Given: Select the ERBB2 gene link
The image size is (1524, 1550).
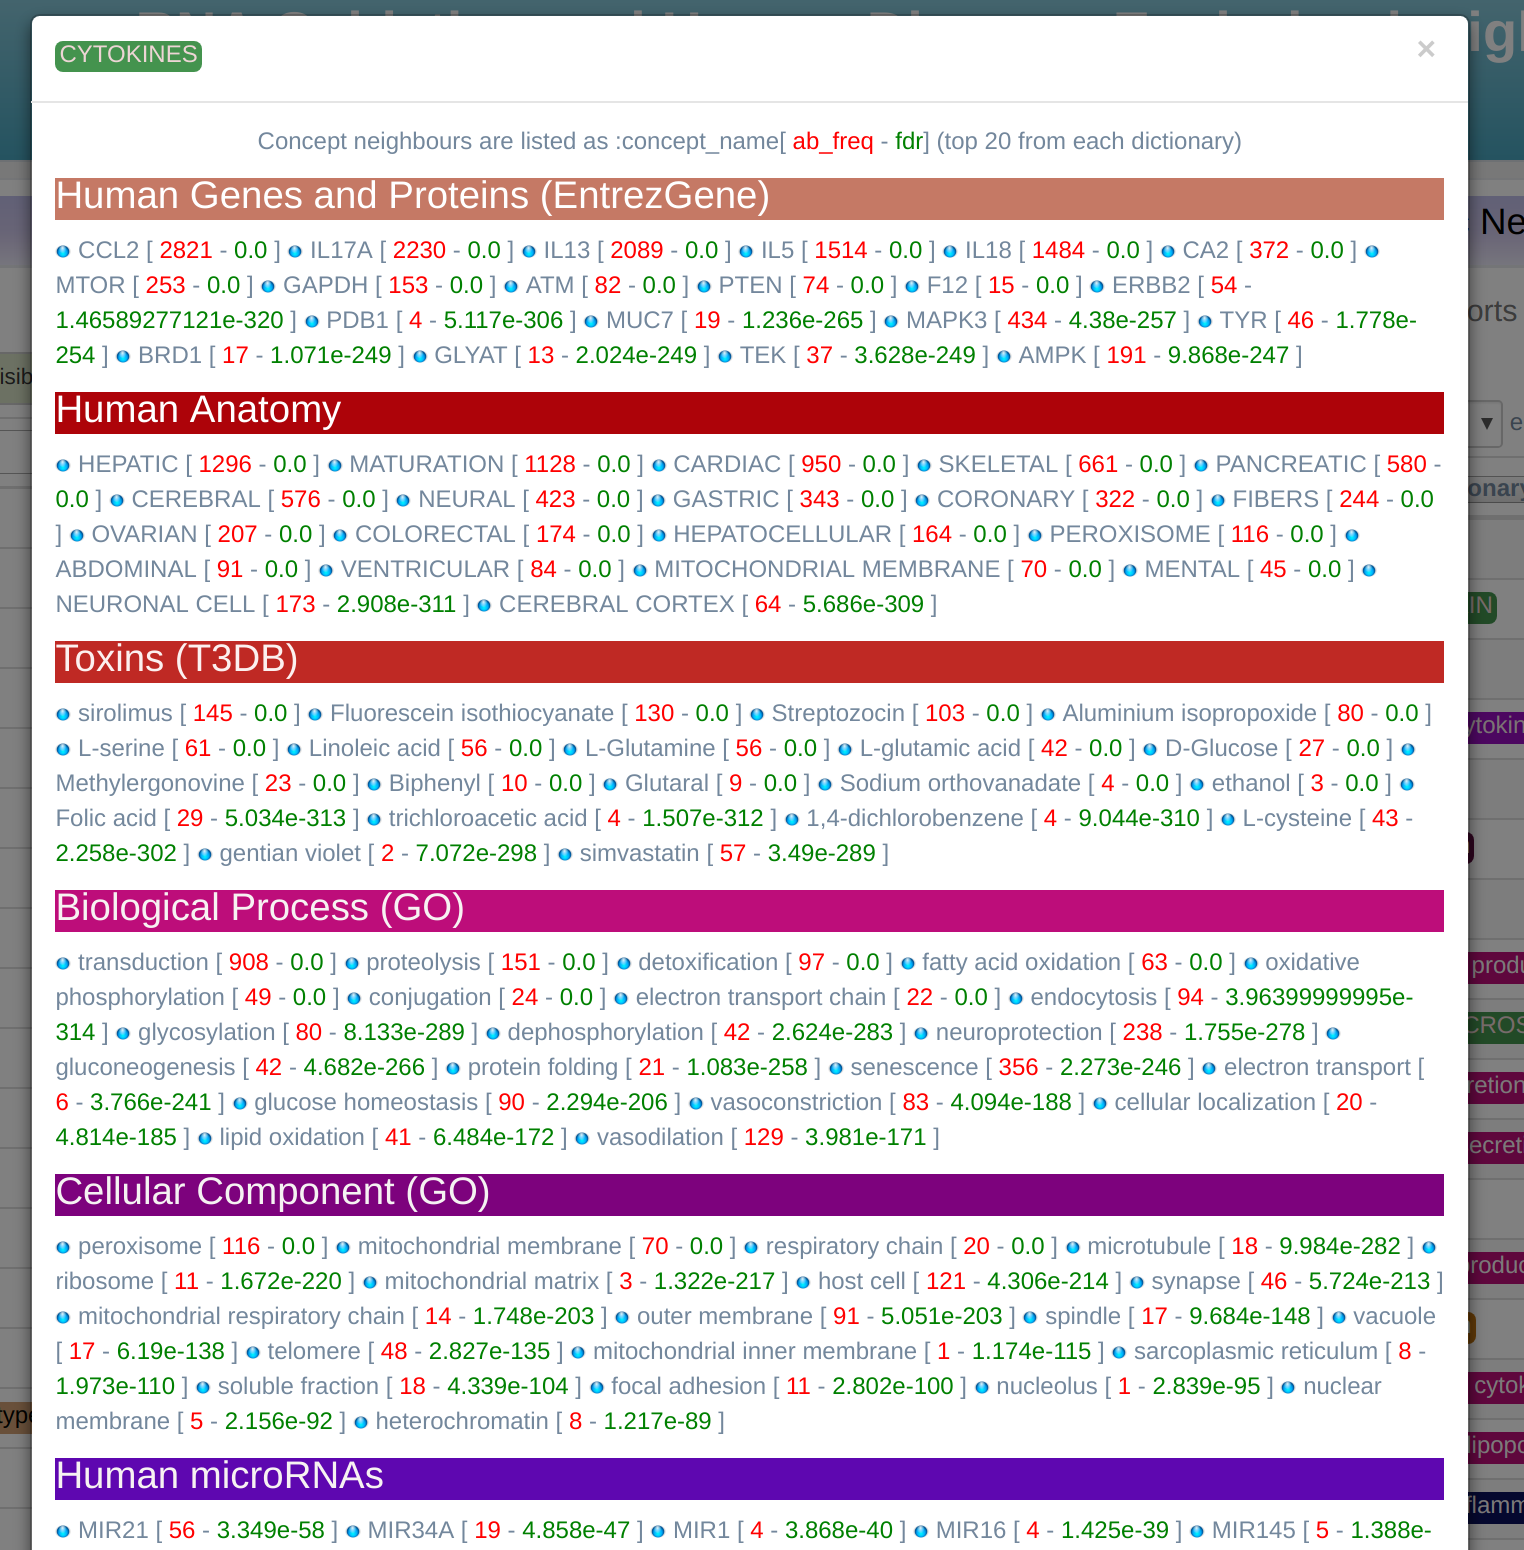Looking at the screenshot, I should tap(1151, 285).
